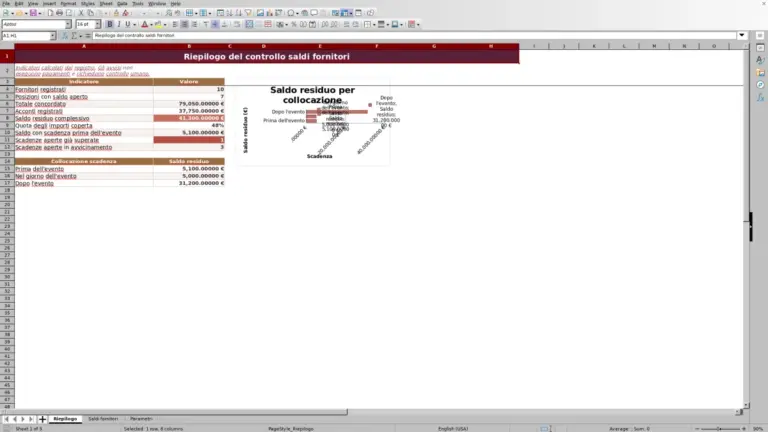Toggle align top vertical alignment

(206, 24)
